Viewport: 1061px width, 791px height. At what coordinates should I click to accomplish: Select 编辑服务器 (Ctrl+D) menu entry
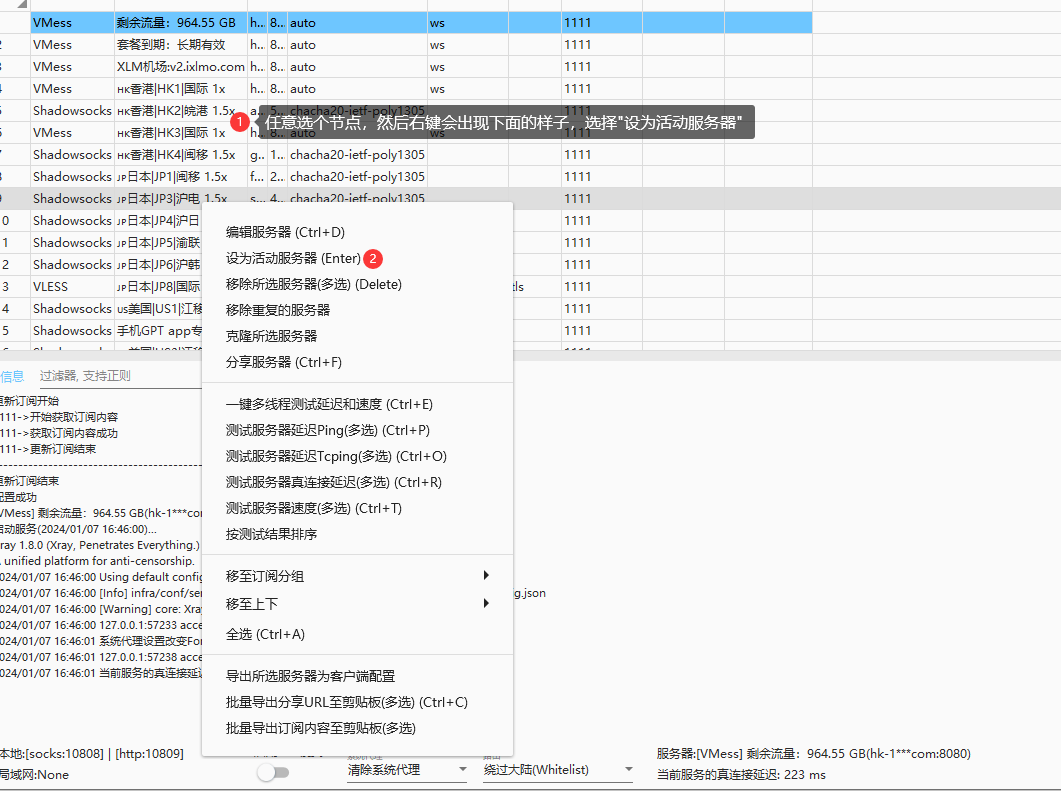click(x=285, y=232)
